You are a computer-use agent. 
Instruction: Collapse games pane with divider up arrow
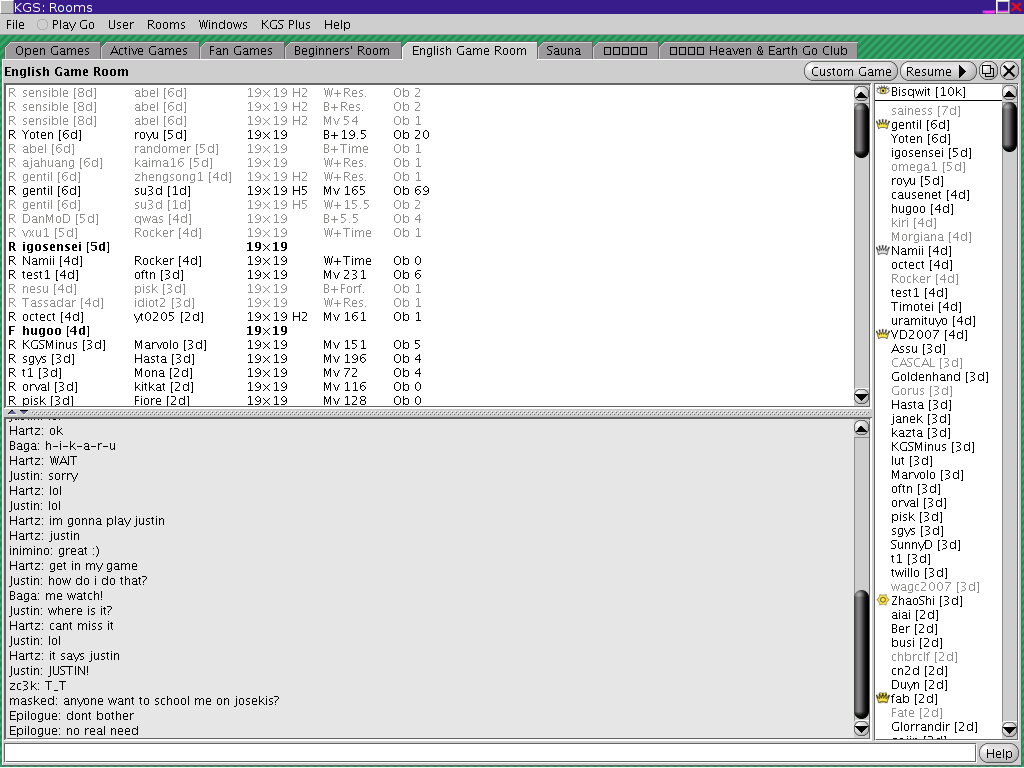tap(11, 412)
